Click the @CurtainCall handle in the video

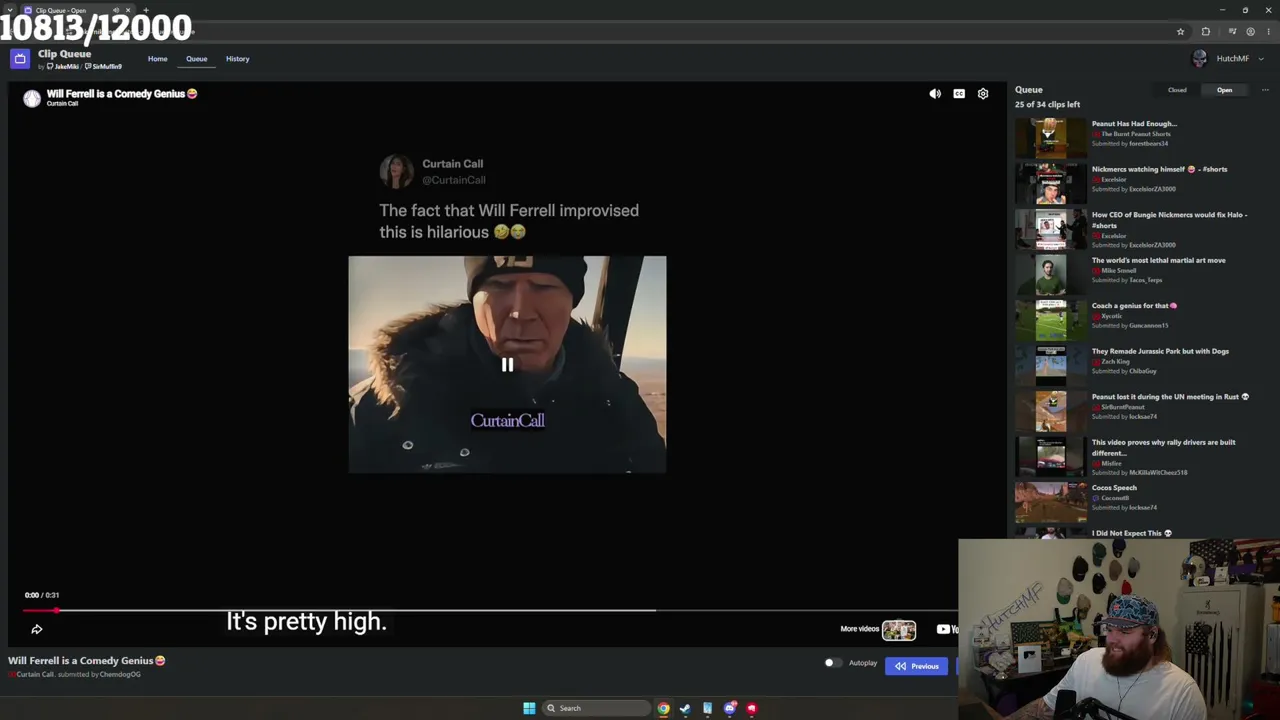(x=454, y=180)
